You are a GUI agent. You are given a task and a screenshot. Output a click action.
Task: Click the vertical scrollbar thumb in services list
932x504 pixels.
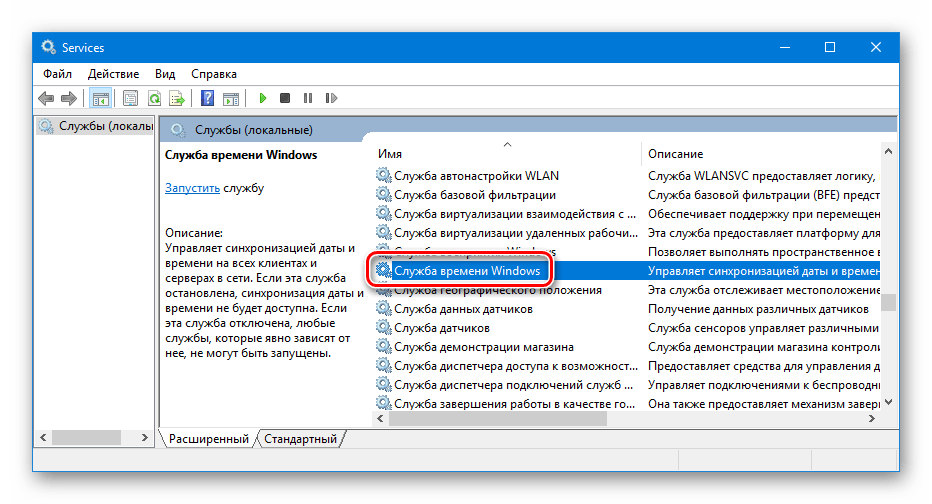888,302
